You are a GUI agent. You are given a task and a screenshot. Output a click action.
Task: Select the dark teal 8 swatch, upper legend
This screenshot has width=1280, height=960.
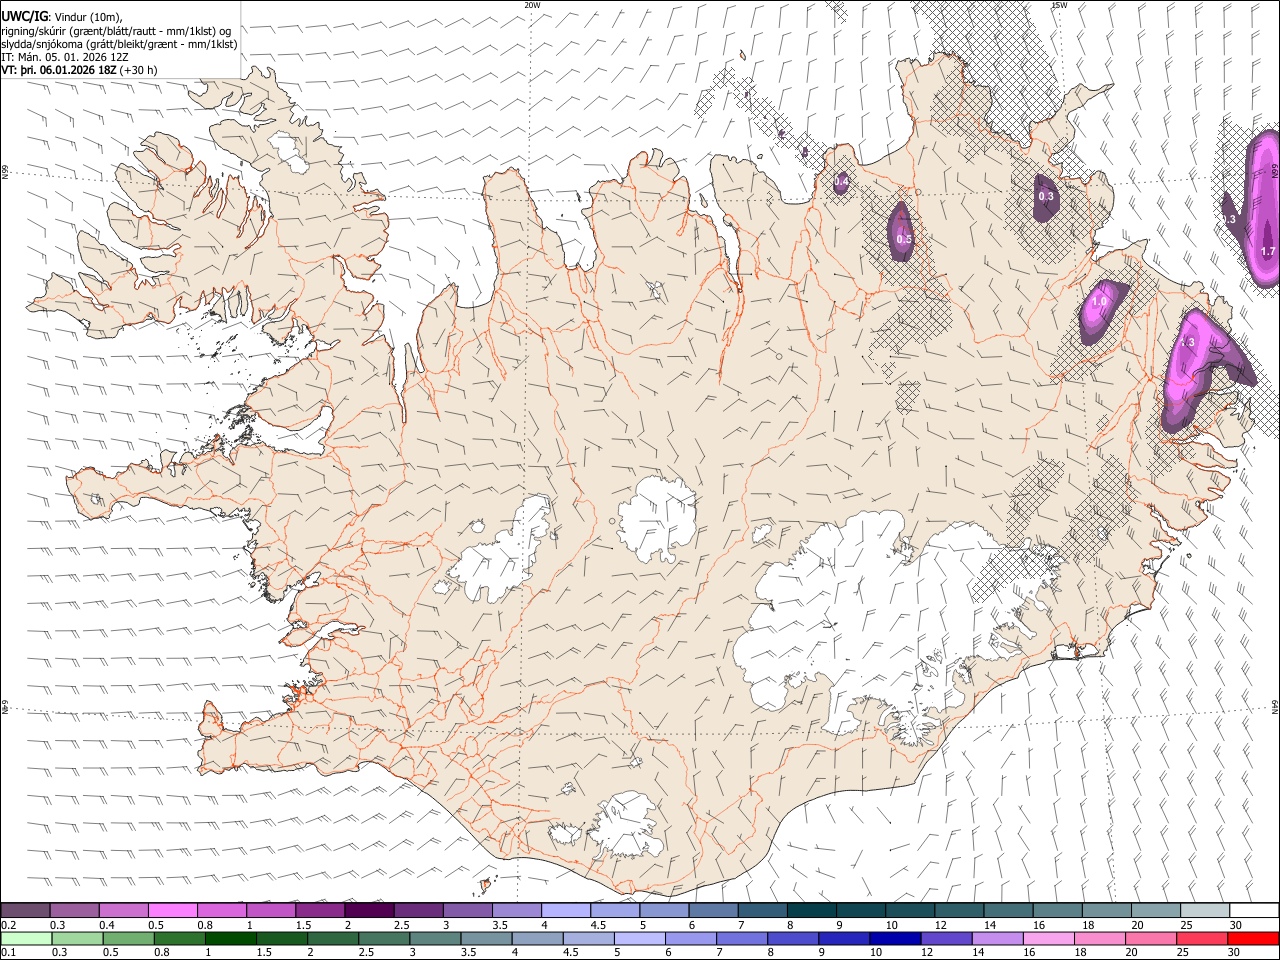[x=811, y=910]
